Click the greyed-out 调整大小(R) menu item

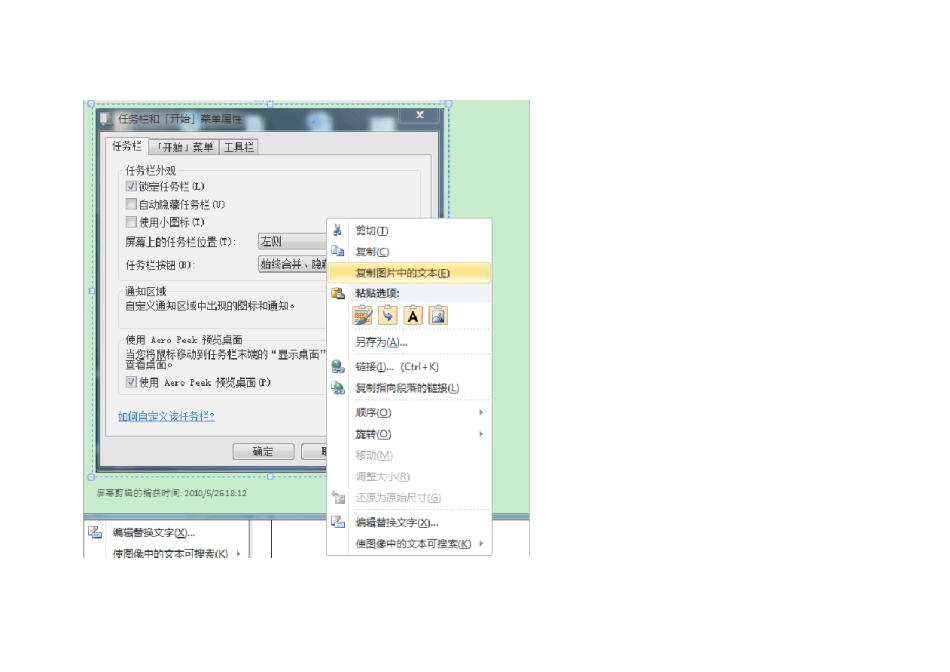[x=382, y=477]
